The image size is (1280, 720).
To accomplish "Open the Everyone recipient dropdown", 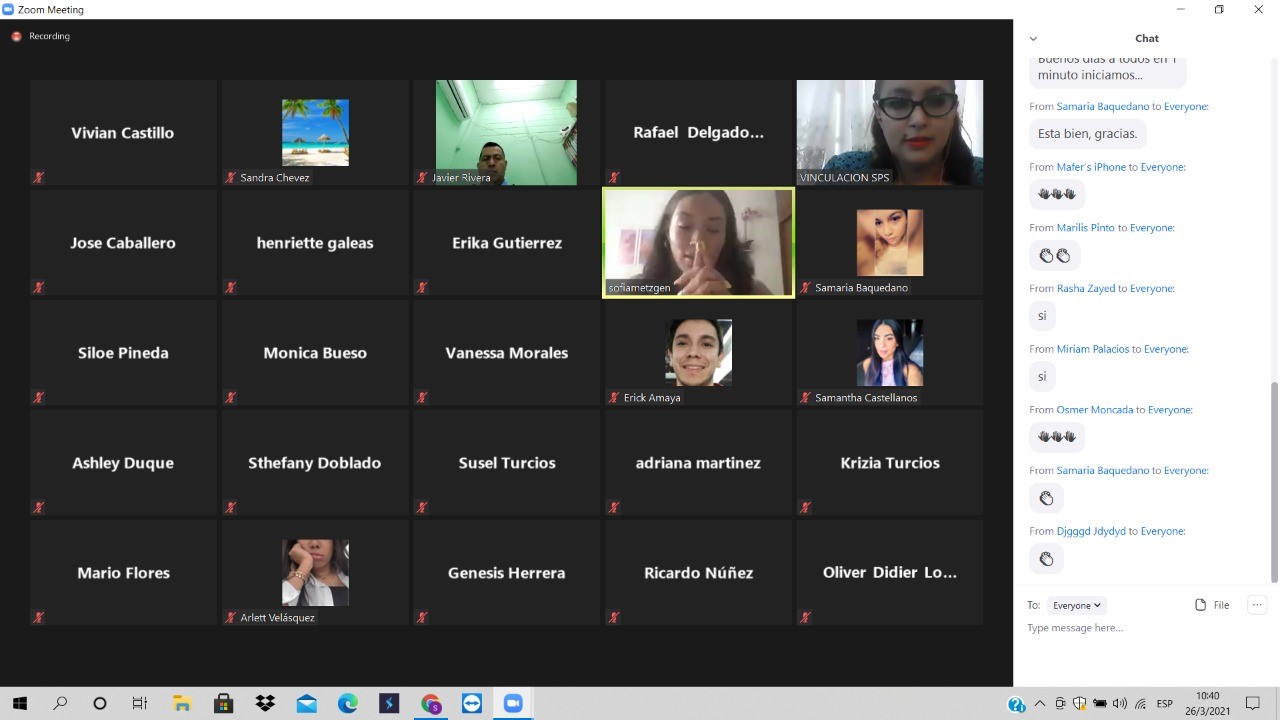I will (x=1076, y=605).
